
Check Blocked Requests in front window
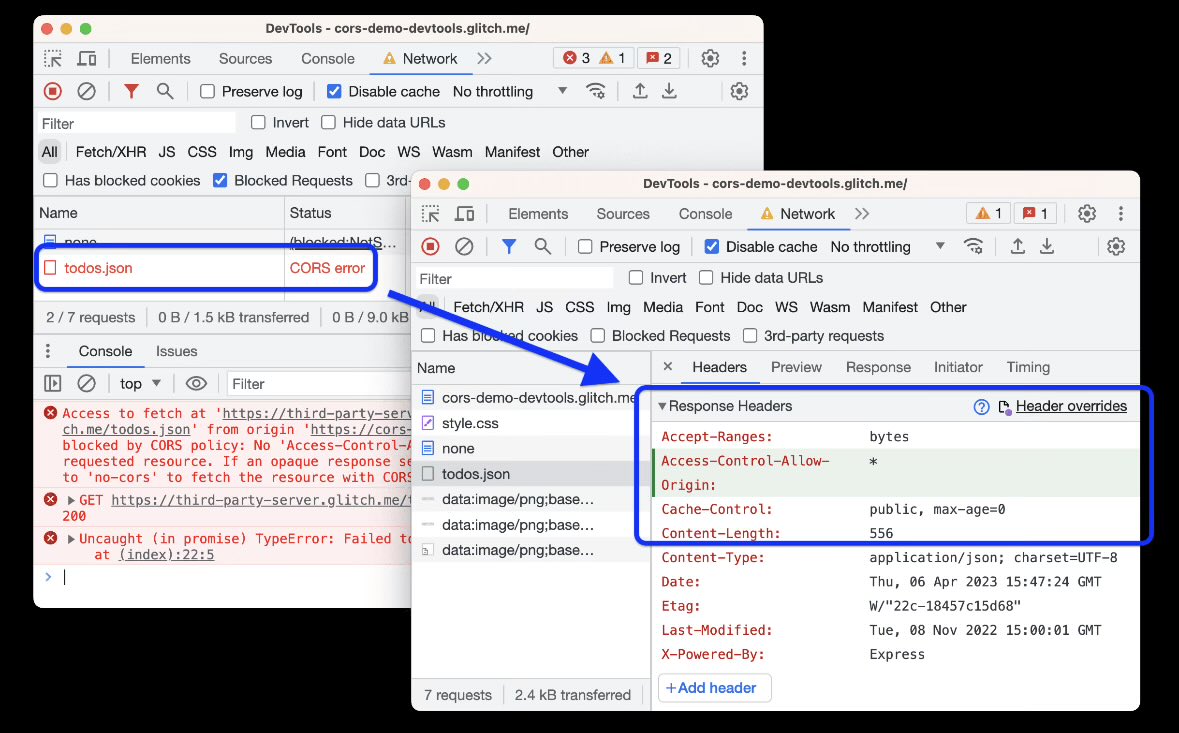tap(597, 336)
